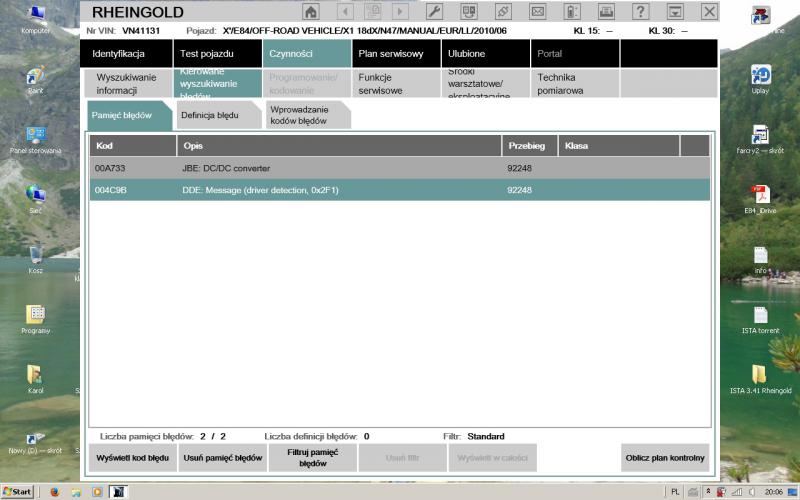Open the Portal main tab
The height and width of the screenshot is (500, 800).
coord(575,54)
